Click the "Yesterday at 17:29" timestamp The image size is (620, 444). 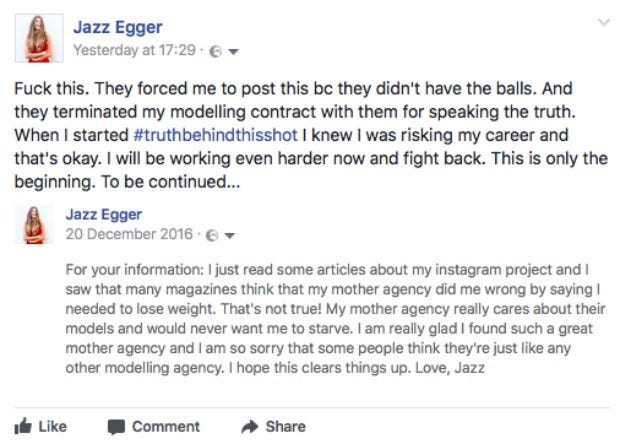pos(134,49)
